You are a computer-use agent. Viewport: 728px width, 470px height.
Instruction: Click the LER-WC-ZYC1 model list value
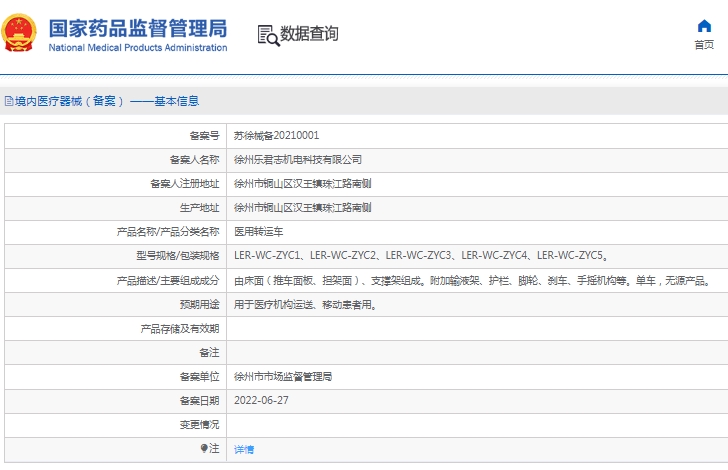[421, 256]
